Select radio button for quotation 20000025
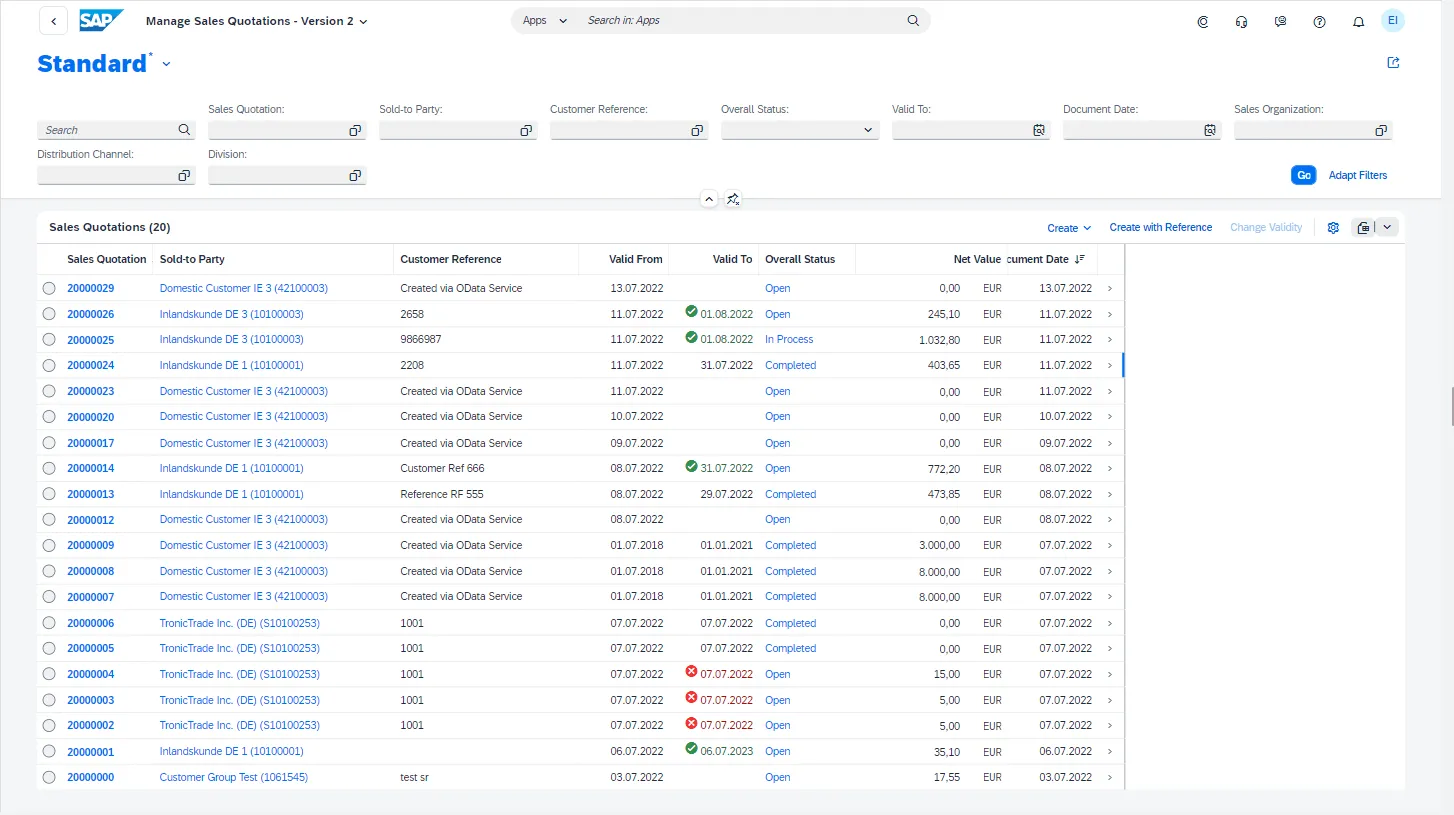Image resolution: width=1454 pixels, height=815 pixels. [49, 340]
